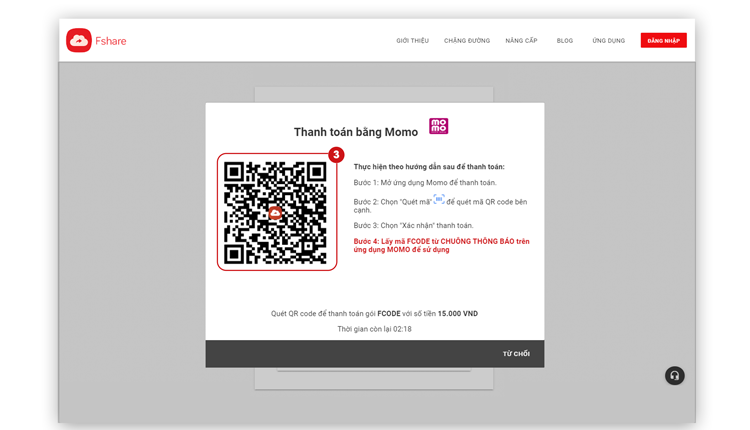Click 'Bước 3: Chọn Xác nhận' text

[x=413, y=225]
